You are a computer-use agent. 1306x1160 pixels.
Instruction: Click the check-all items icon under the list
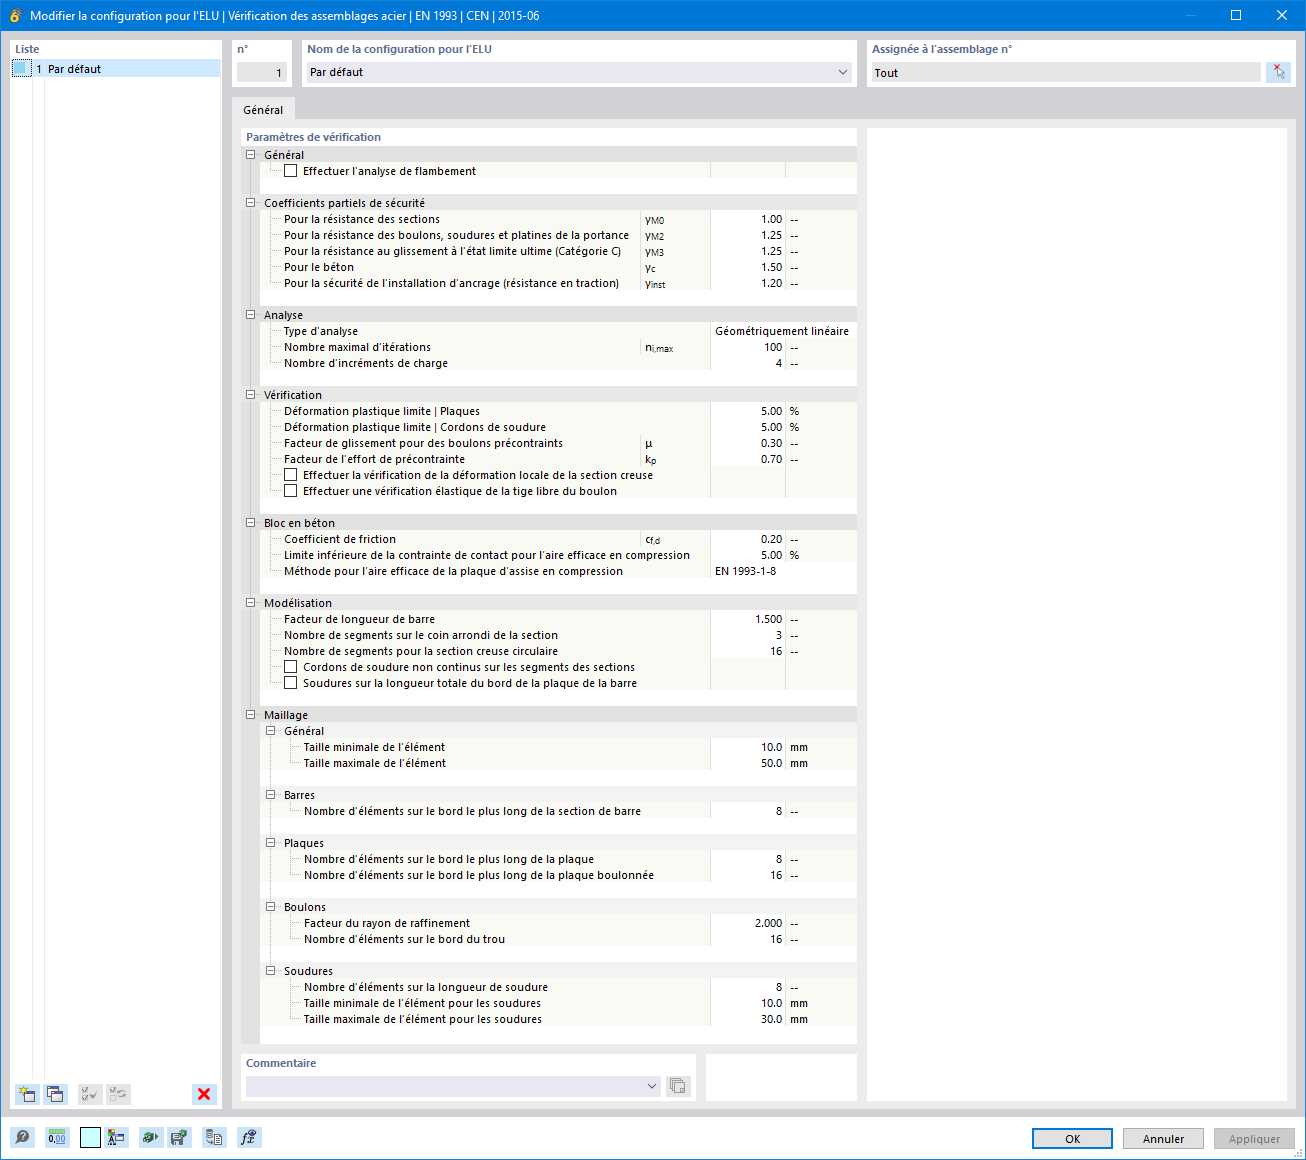point(90,1094)
